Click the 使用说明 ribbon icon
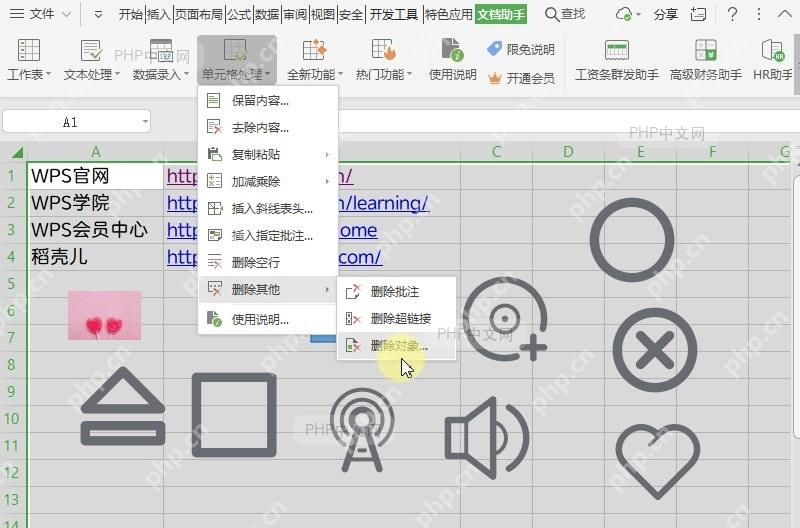The height and width of the screenshot is (528, 800). (453, 60)
